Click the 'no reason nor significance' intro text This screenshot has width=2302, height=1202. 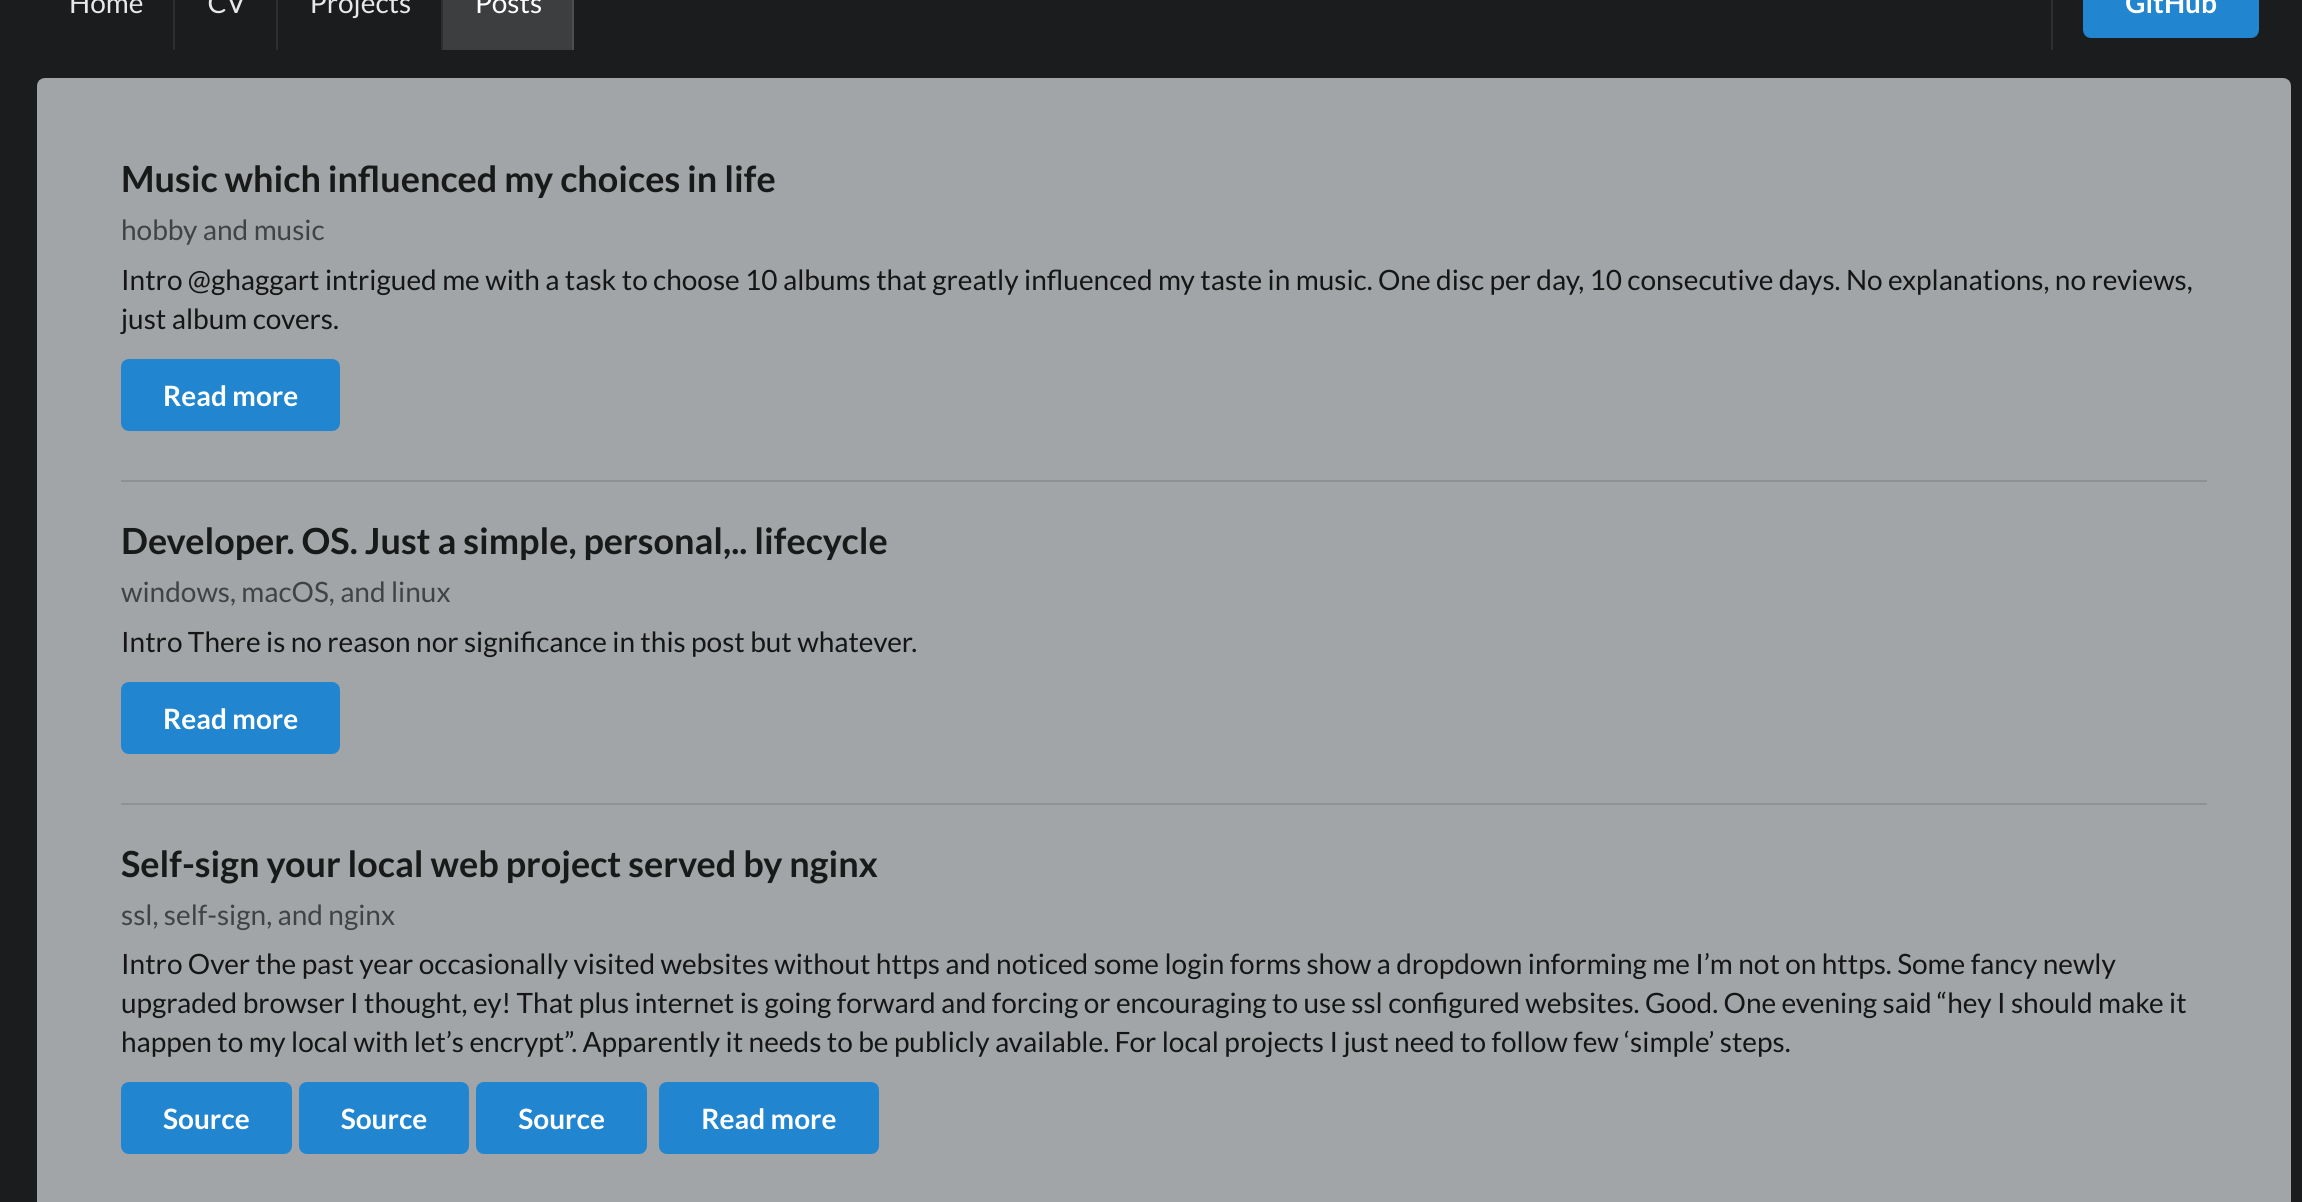click(519, 642)
